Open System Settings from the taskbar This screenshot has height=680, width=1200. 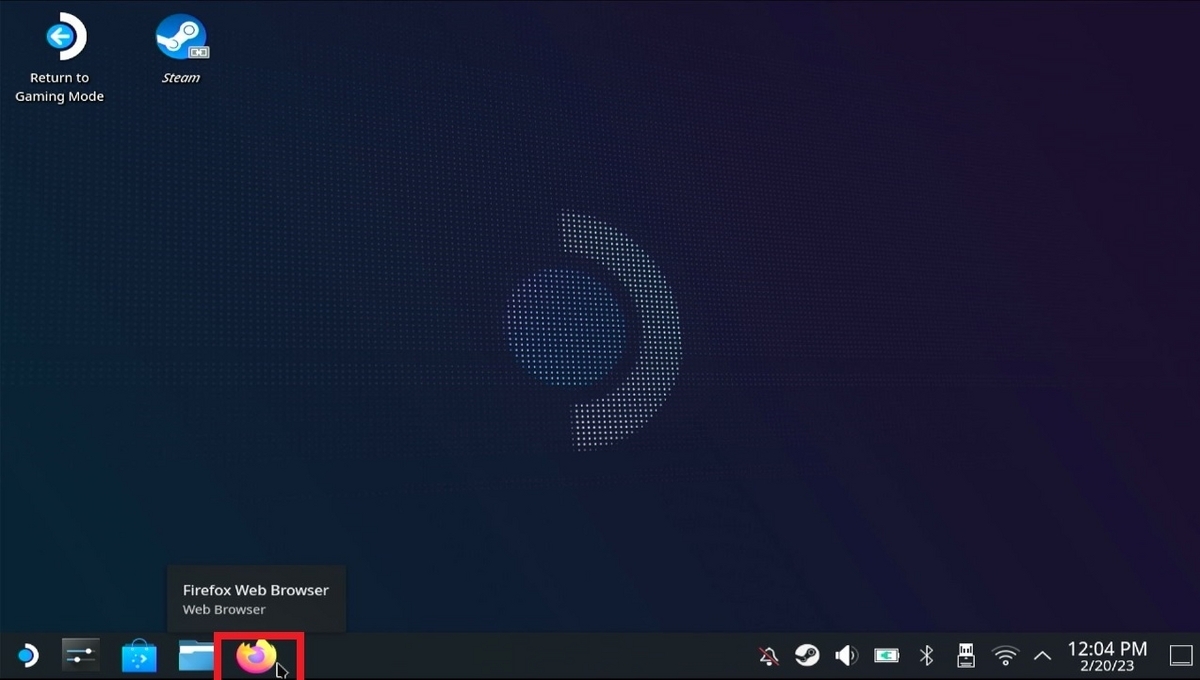coord(81,656)
